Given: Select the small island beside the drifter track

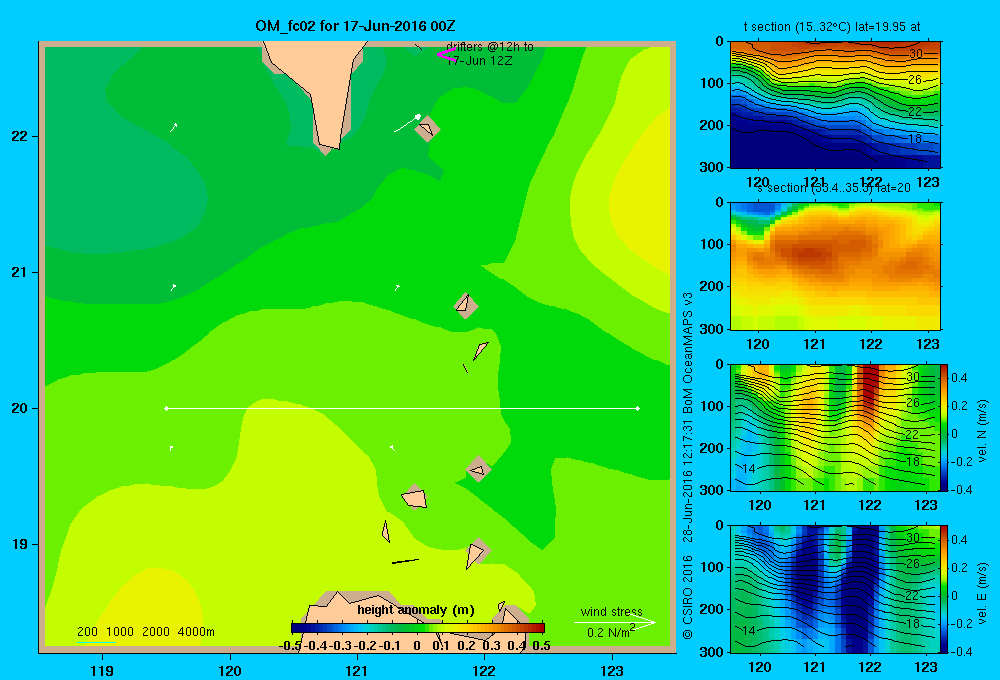Looking at the screenshot, I should 427,129.
